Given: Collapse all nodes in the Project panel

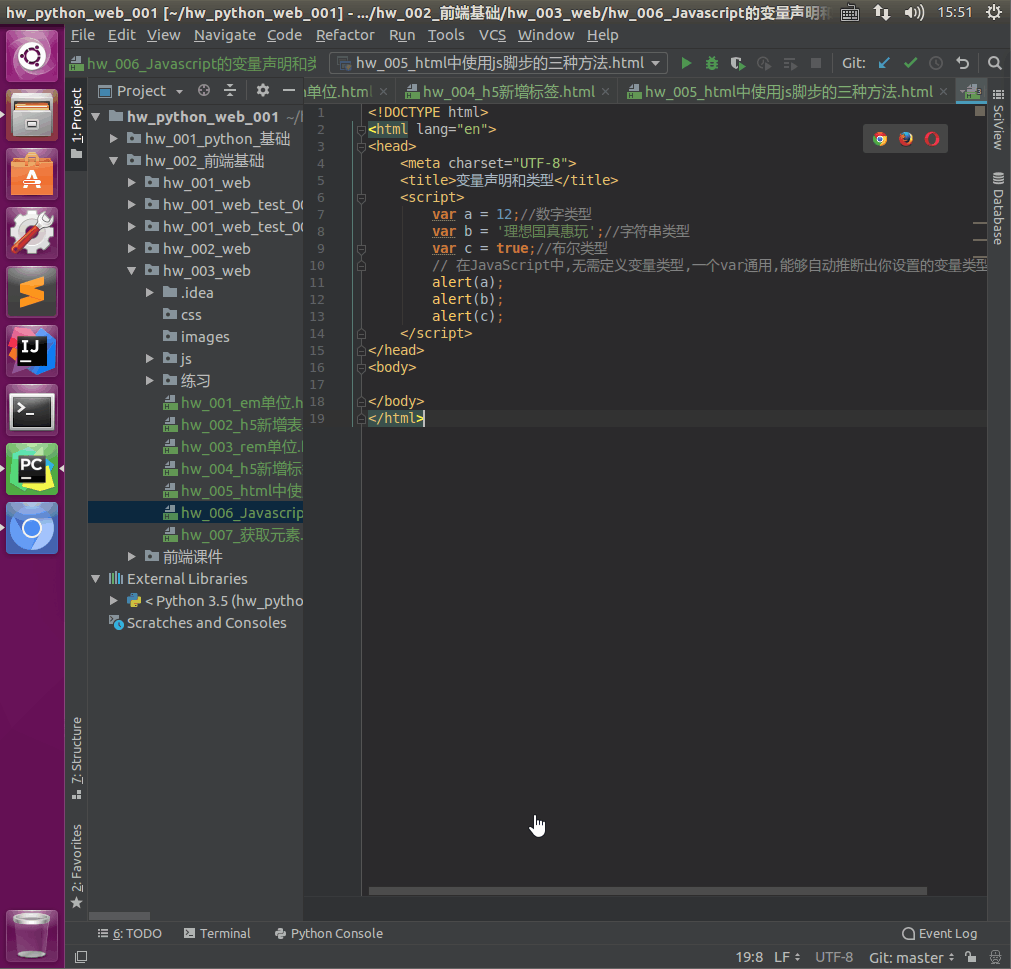Looking at the screenshot, I should 229,91.
